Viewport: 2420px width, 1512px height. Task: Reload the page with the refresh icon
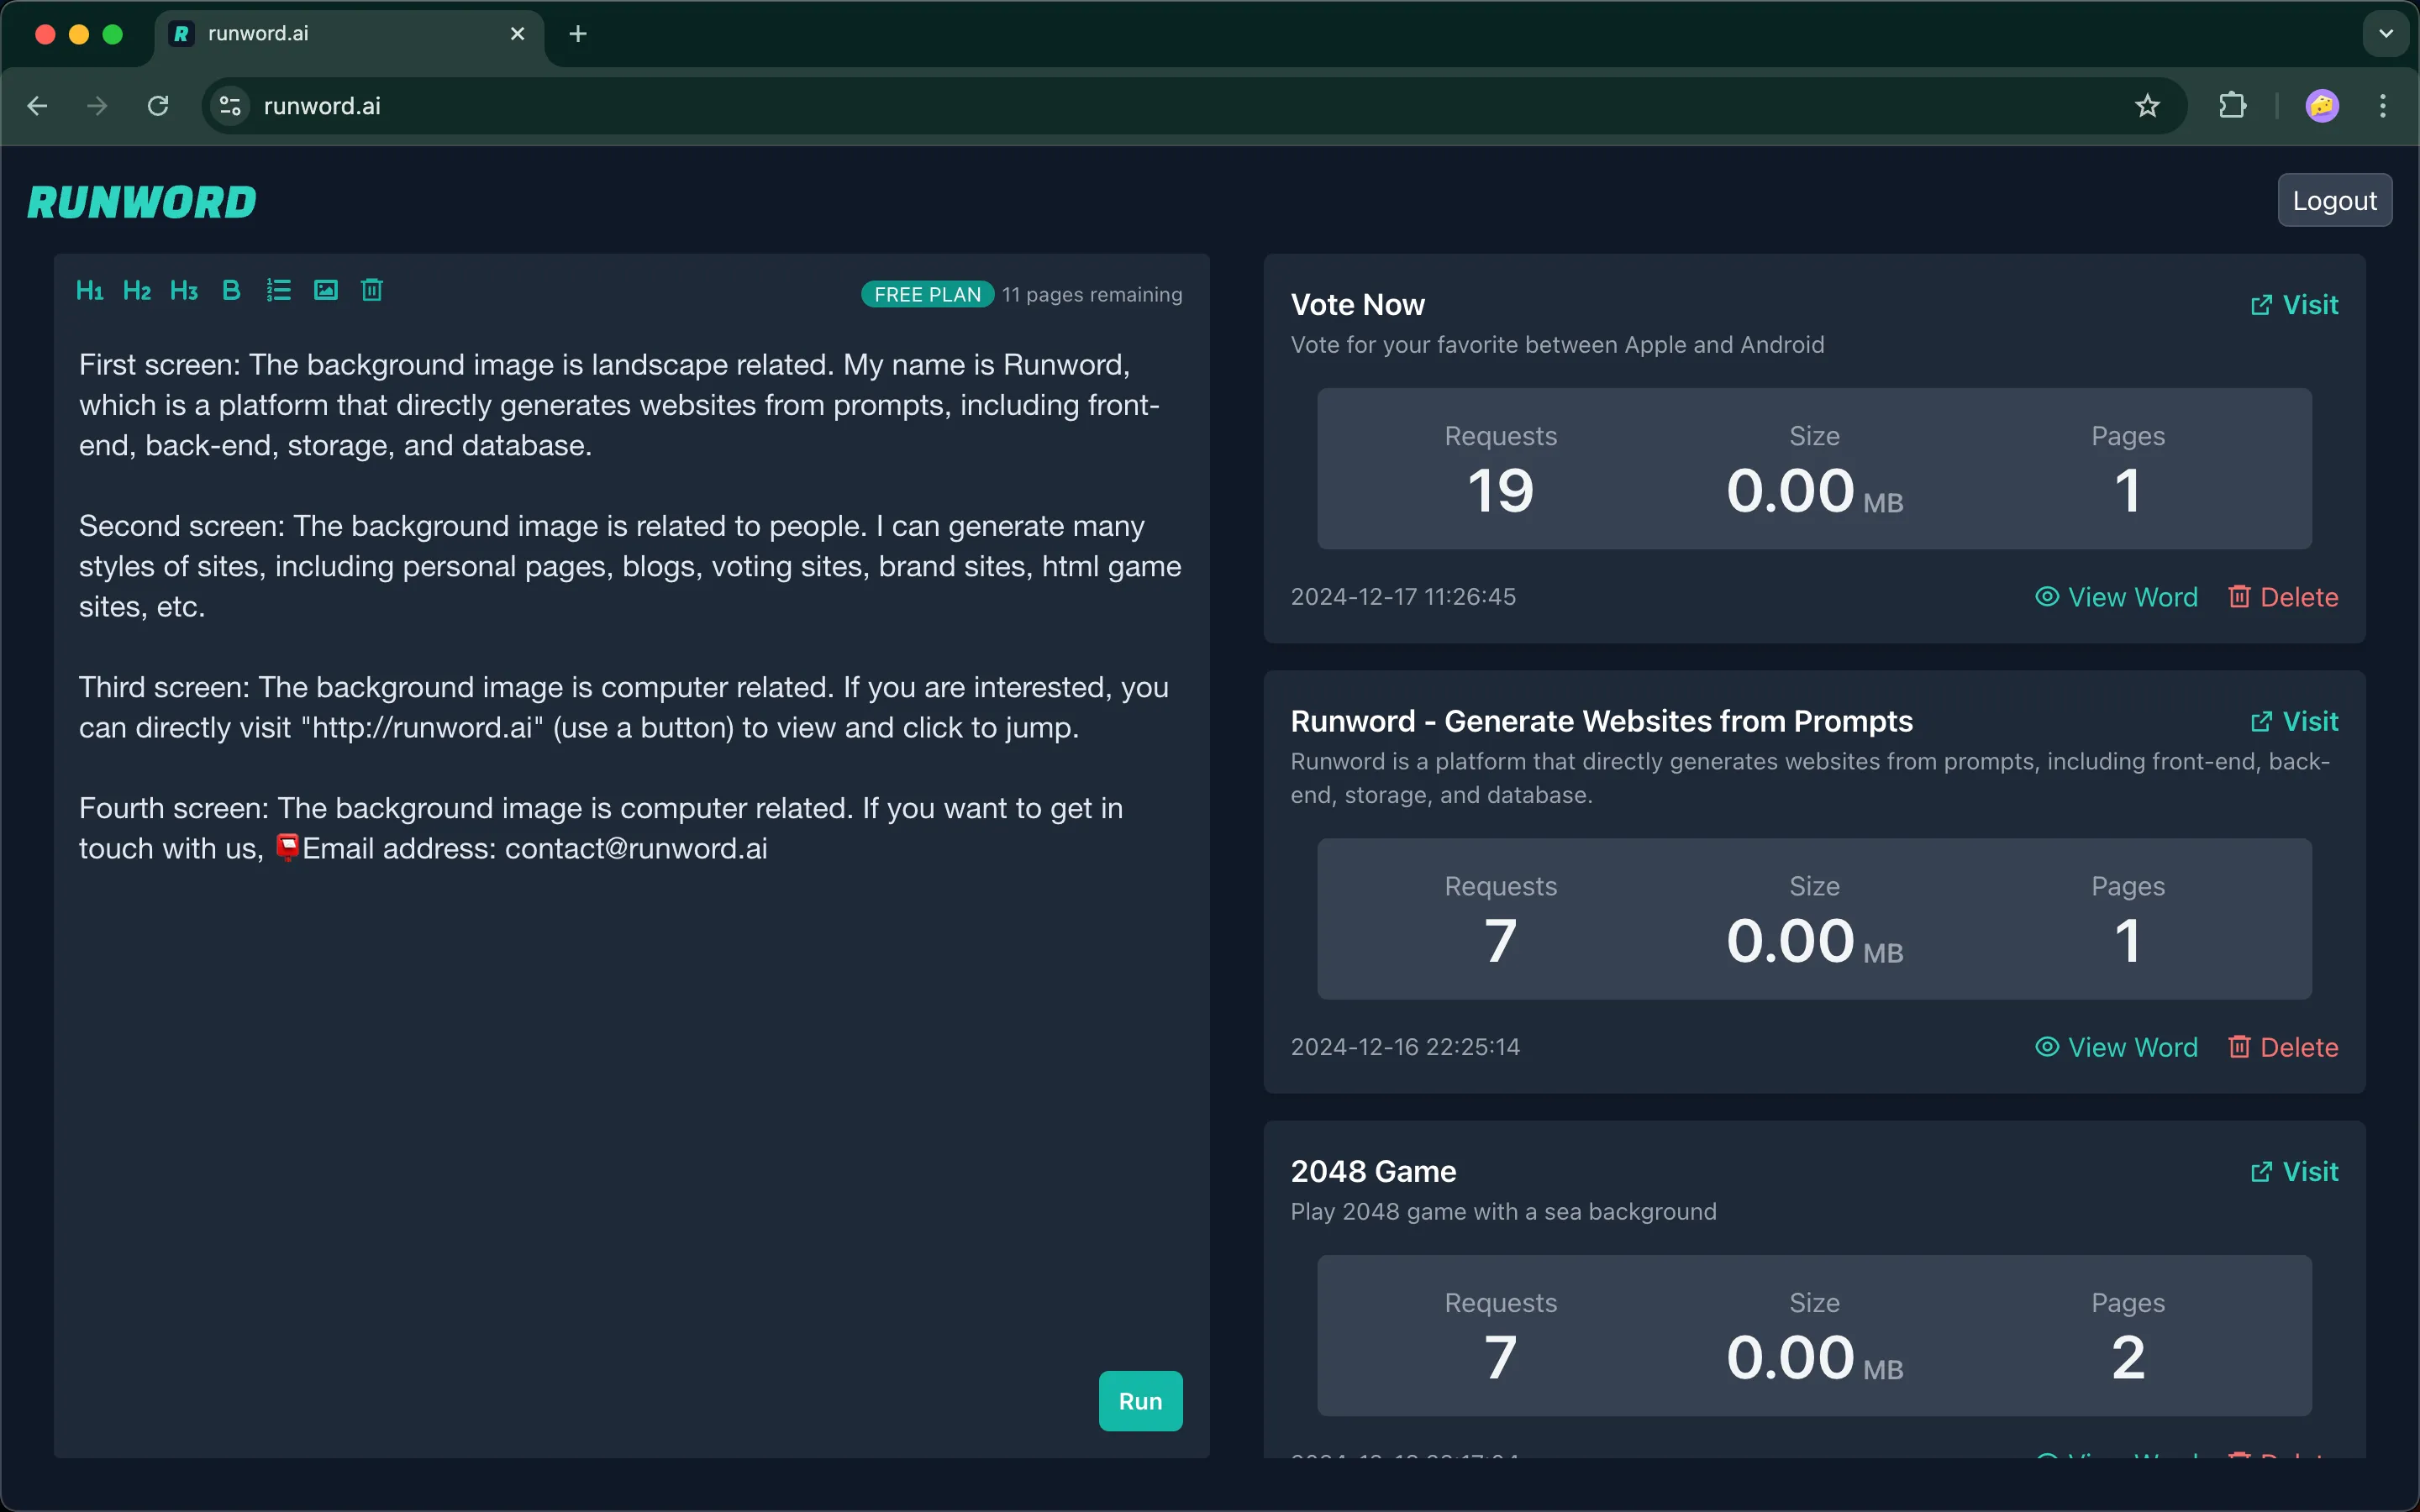pyautogui.click(x=157, y=105)
